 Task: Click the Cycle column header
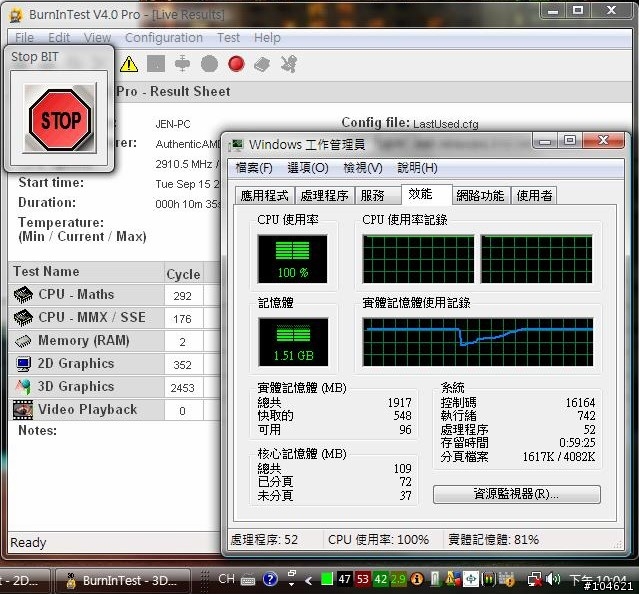[183, 274]
